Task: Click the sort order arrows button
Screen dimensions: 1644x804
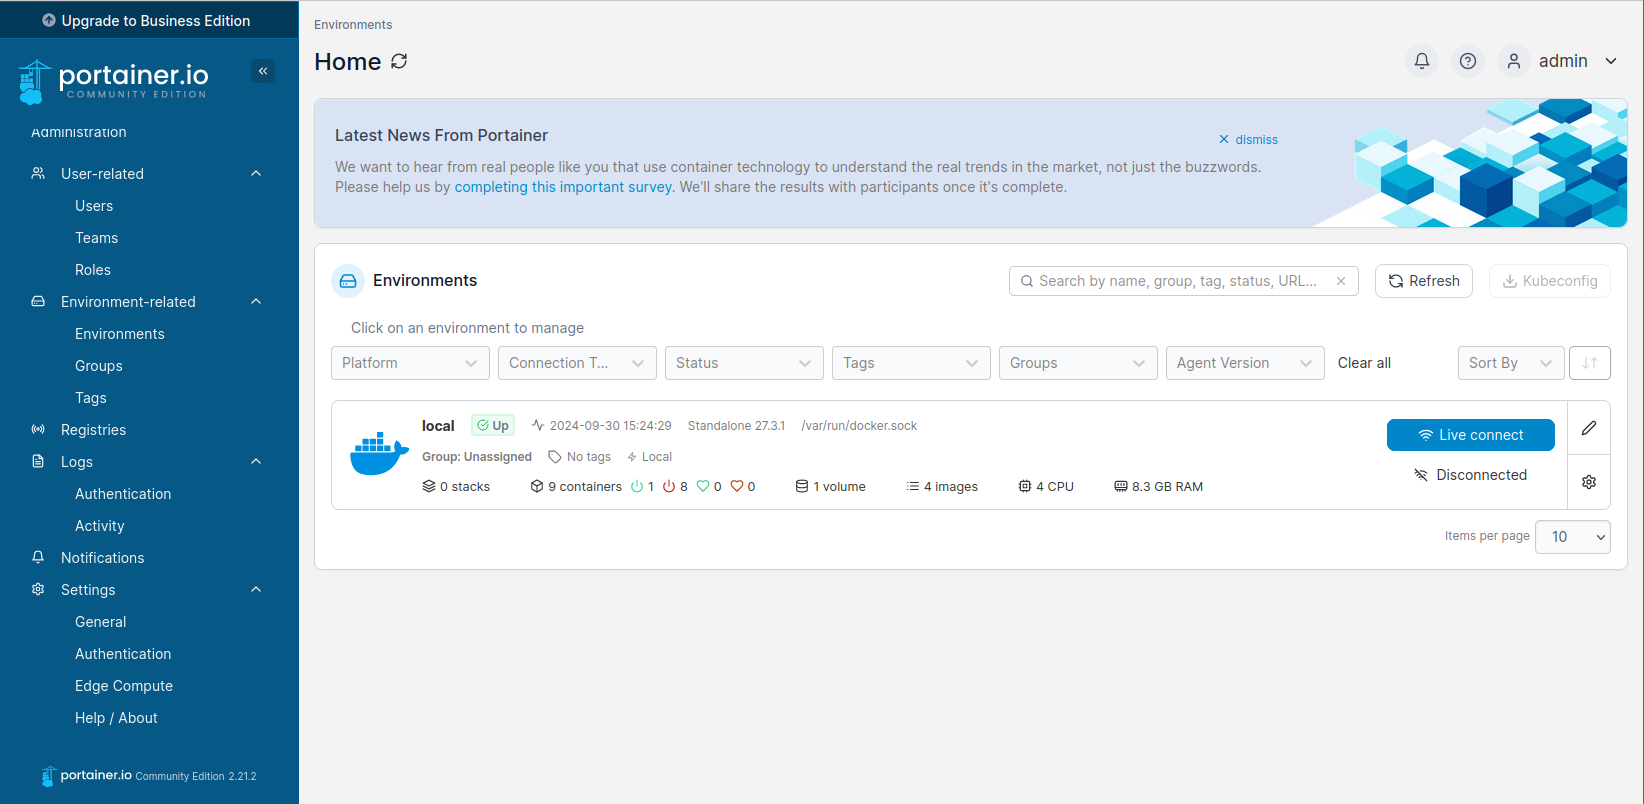Action: click(x=1590, y=363)
